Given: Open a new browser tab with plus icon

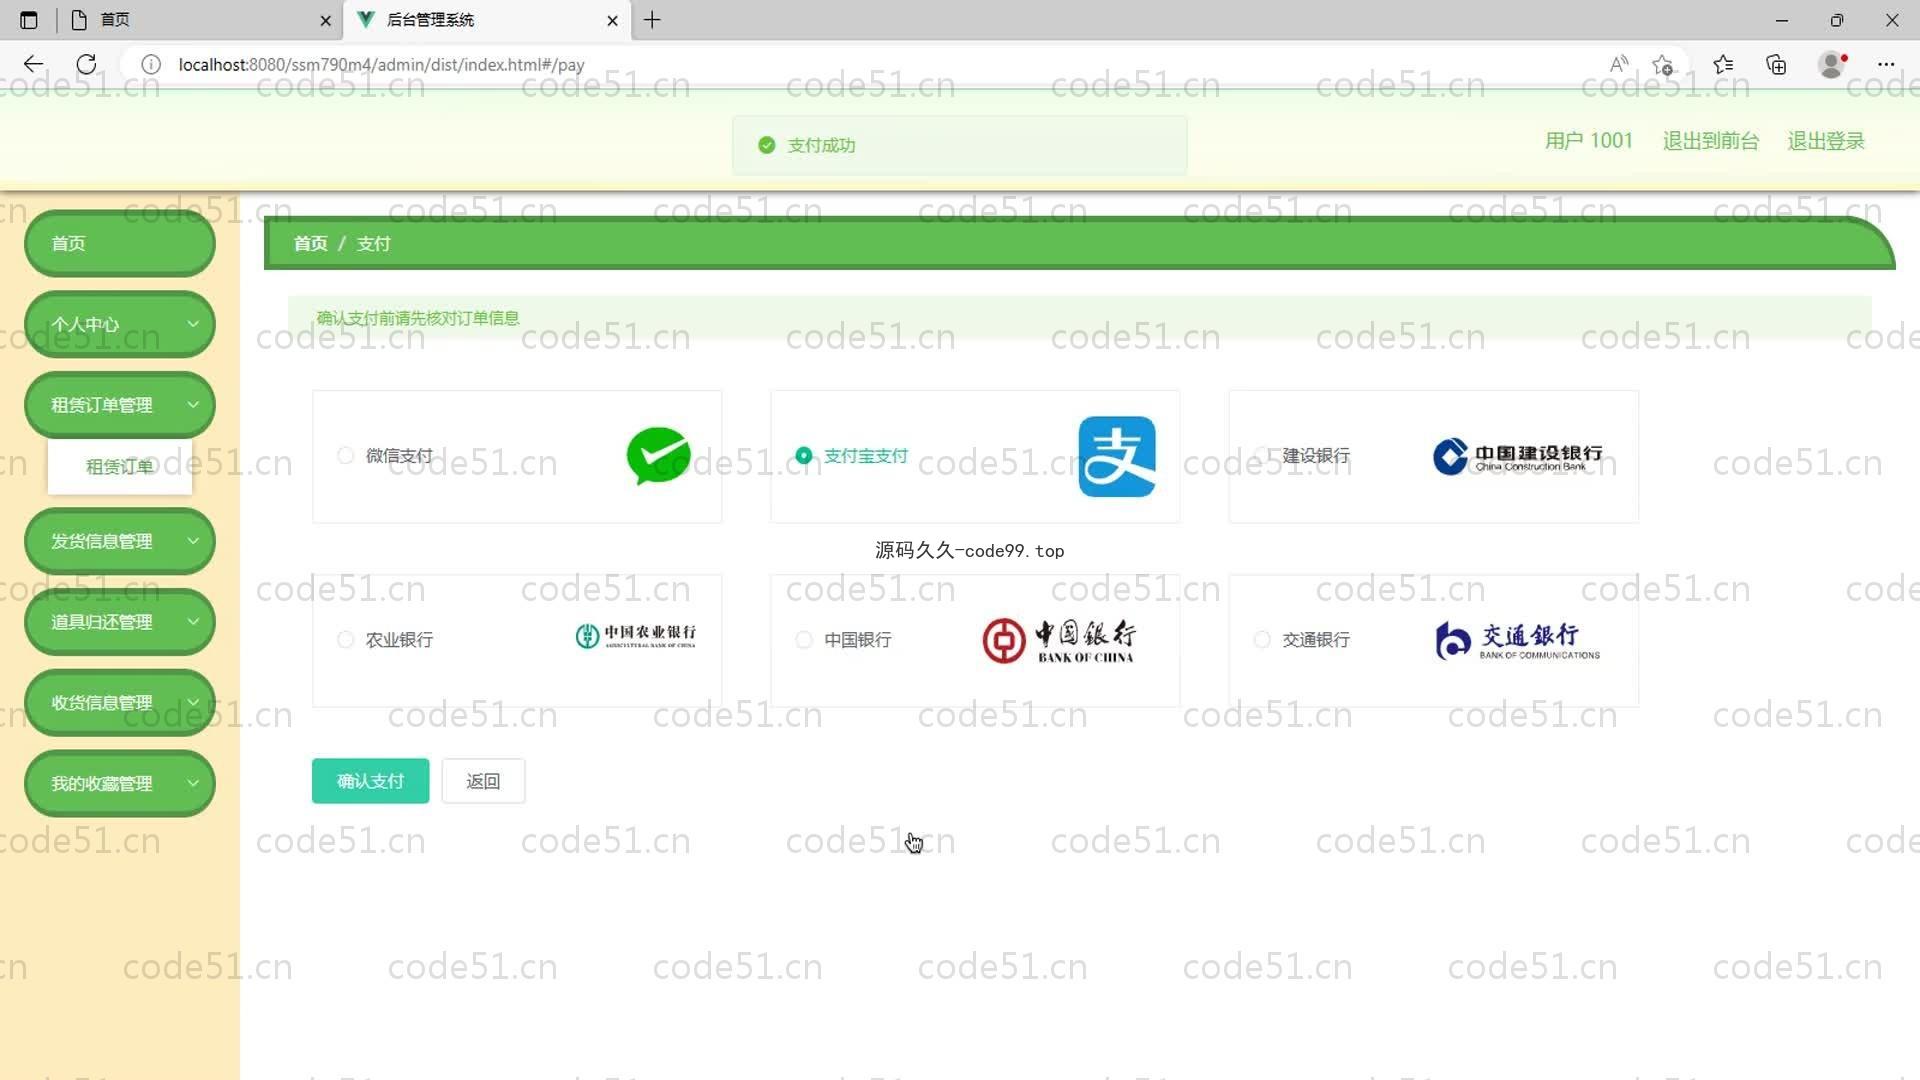Looking at the screenshot, I should [x=652, y=20].
